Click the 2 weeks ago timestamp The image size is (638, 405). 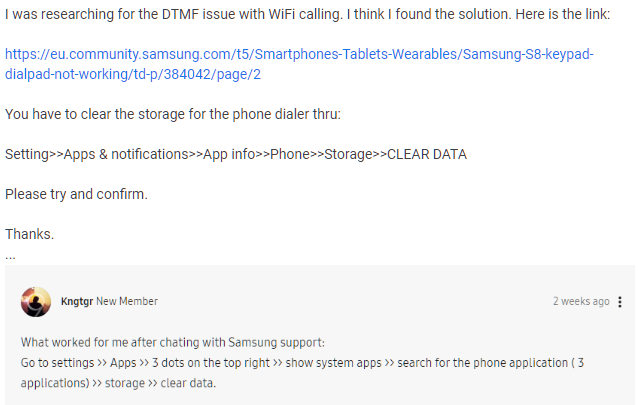[581, 301]
